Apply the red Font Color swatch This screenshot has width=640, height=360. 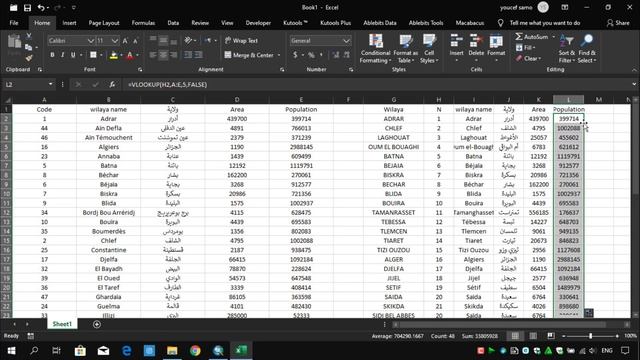(130, 55)
